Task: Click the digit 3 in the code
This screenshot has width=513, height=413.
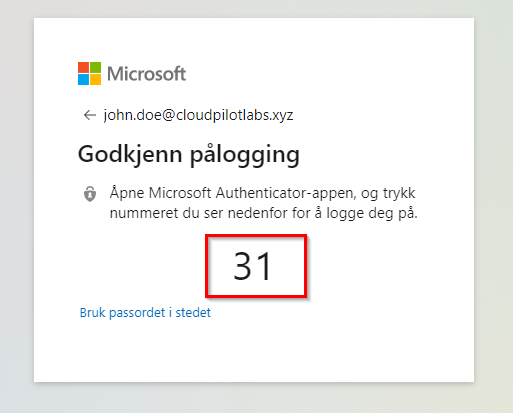Action: tap(242, 266)
